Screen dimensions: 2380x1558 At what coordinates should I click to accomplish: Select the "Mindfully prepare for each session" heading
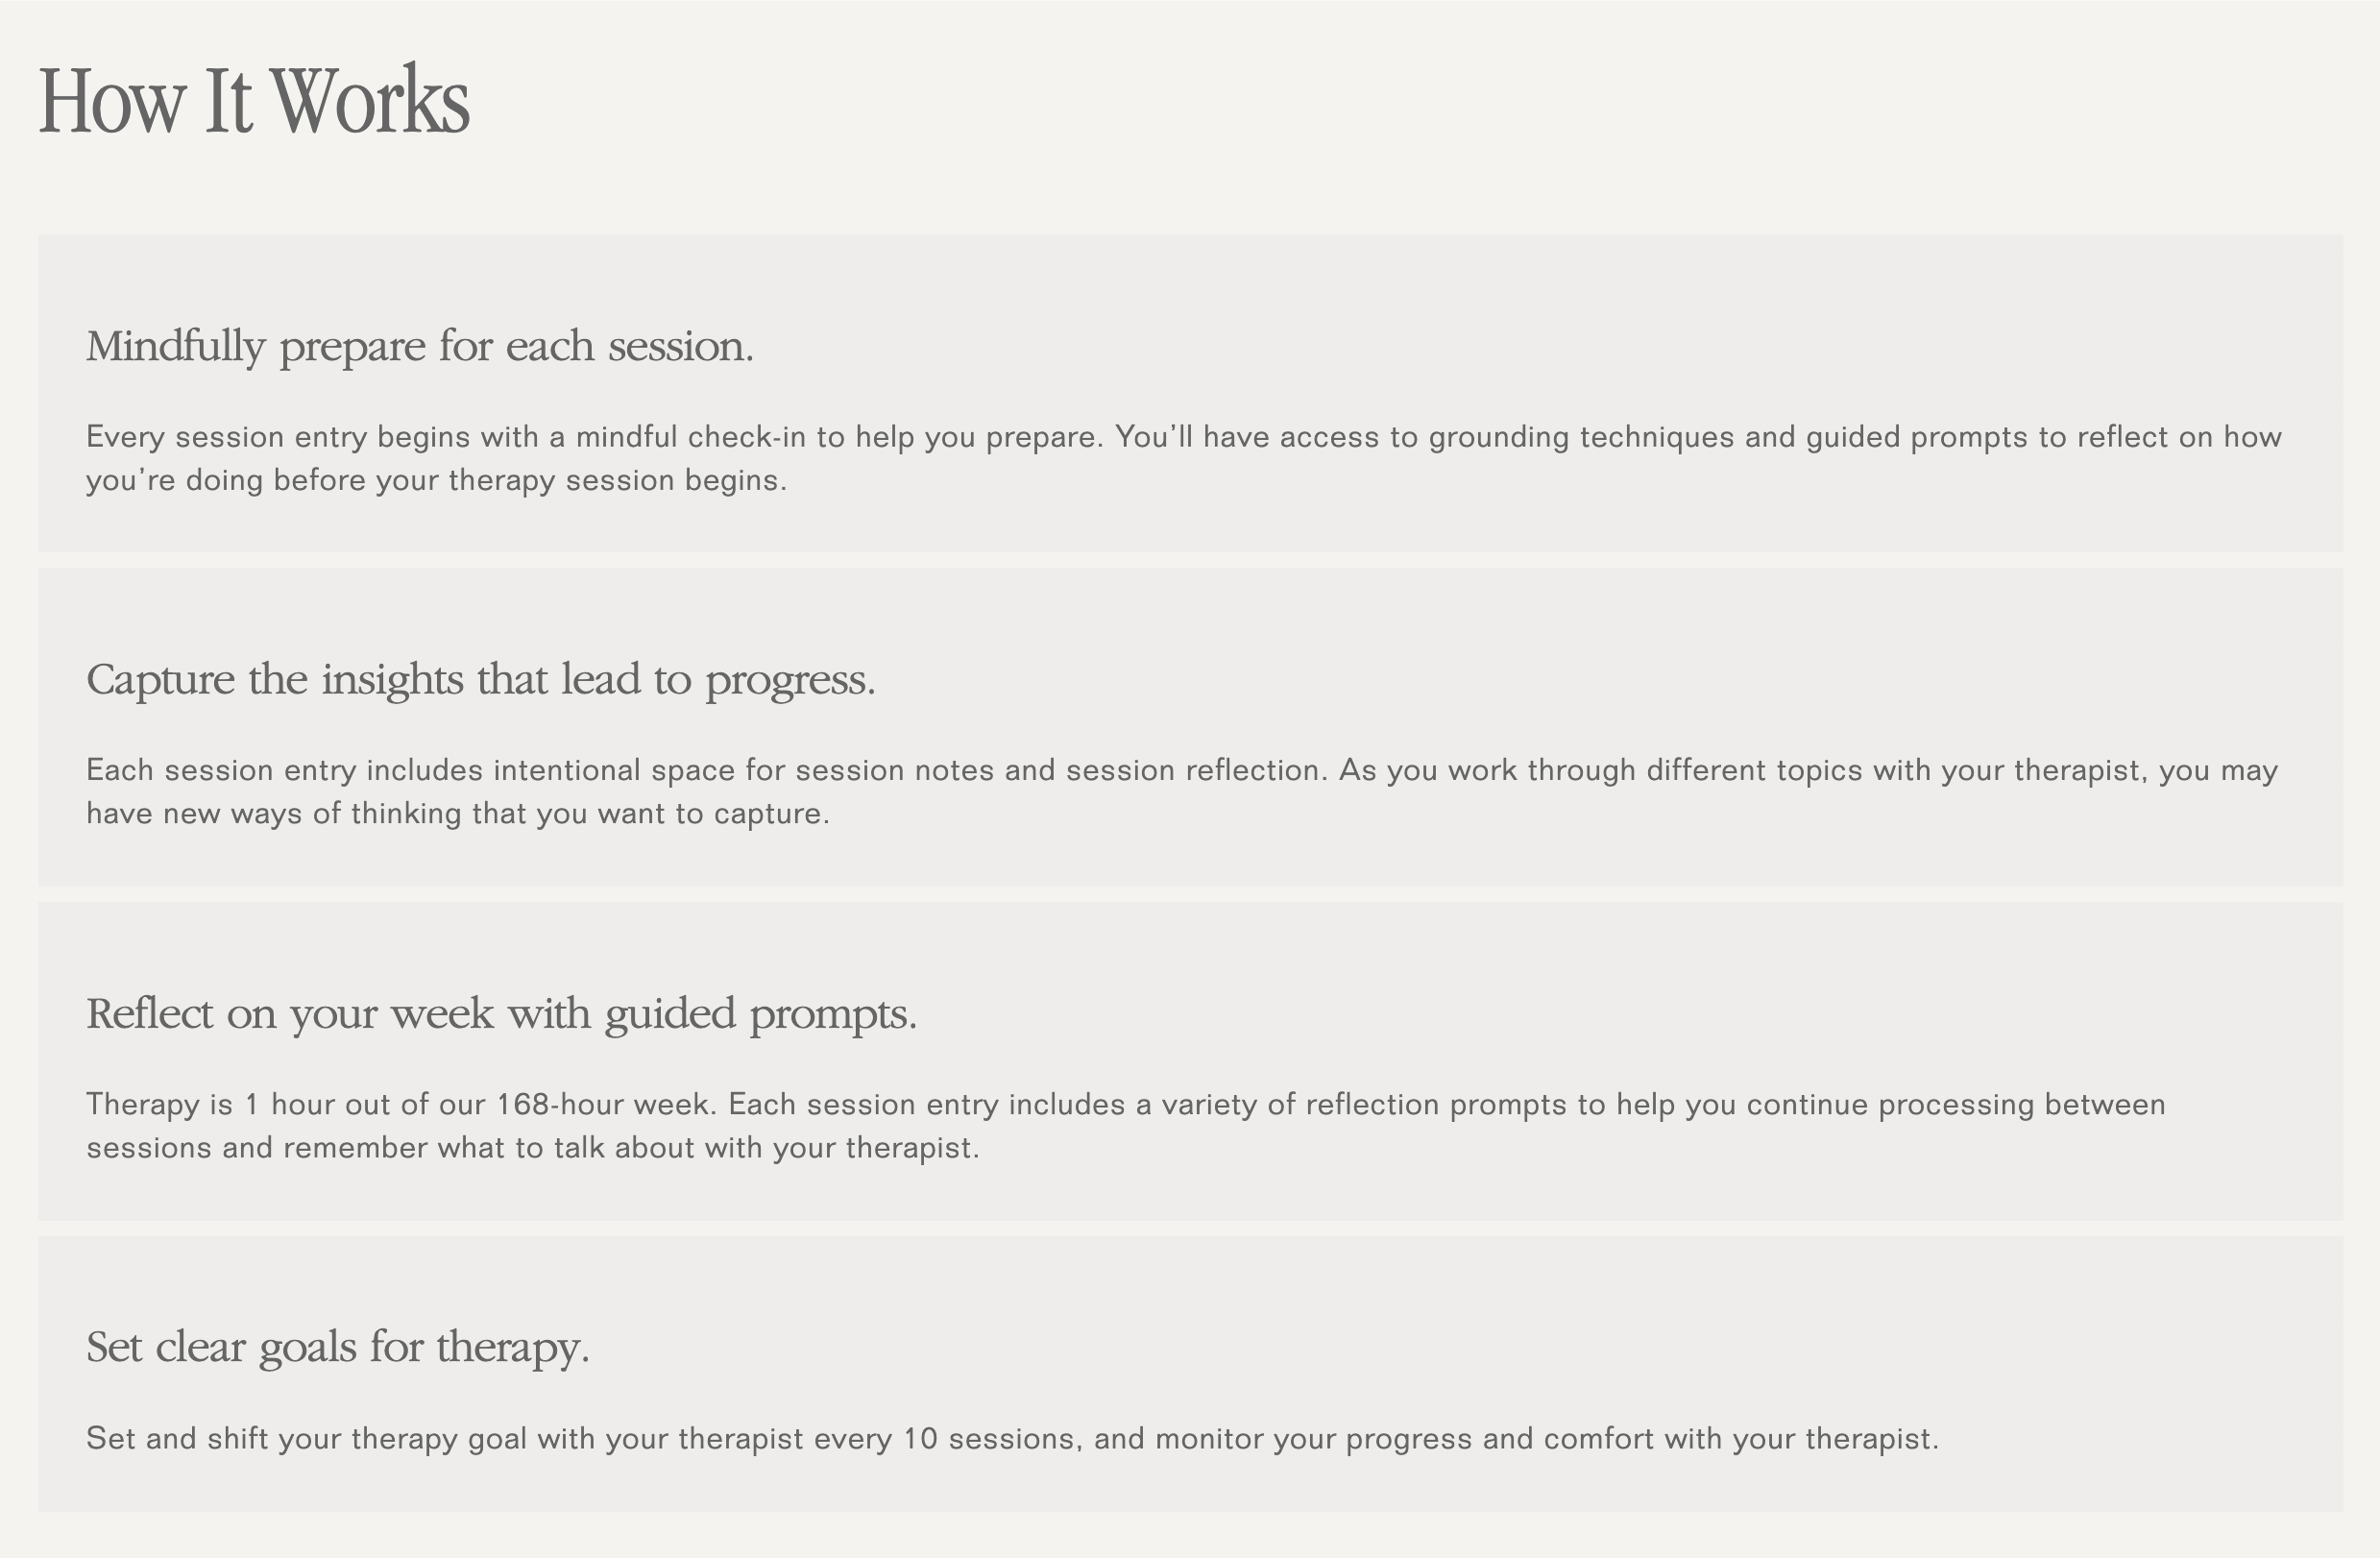(x=420, y=346)
